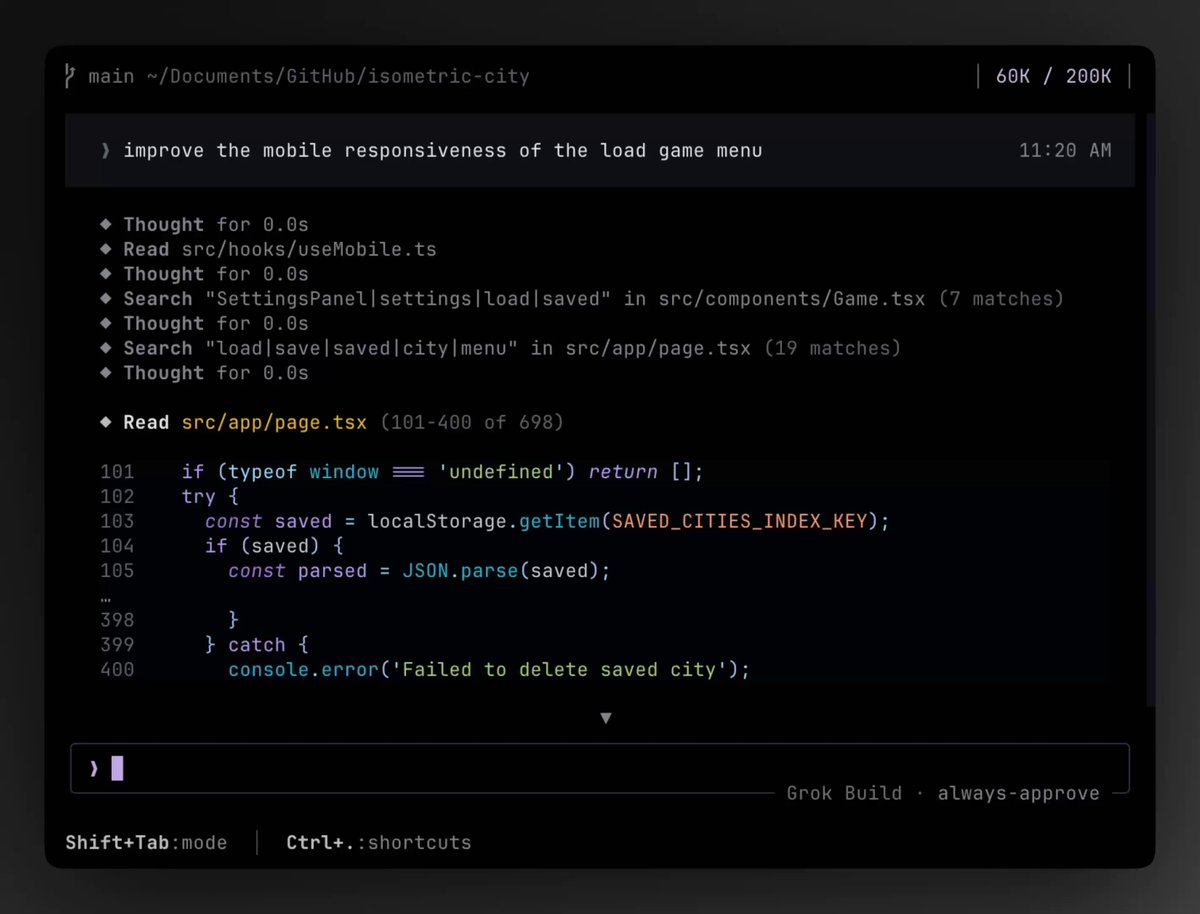Click the git branch icon beside main
The height and width of the screenshot is (914, 1200).
70,76
